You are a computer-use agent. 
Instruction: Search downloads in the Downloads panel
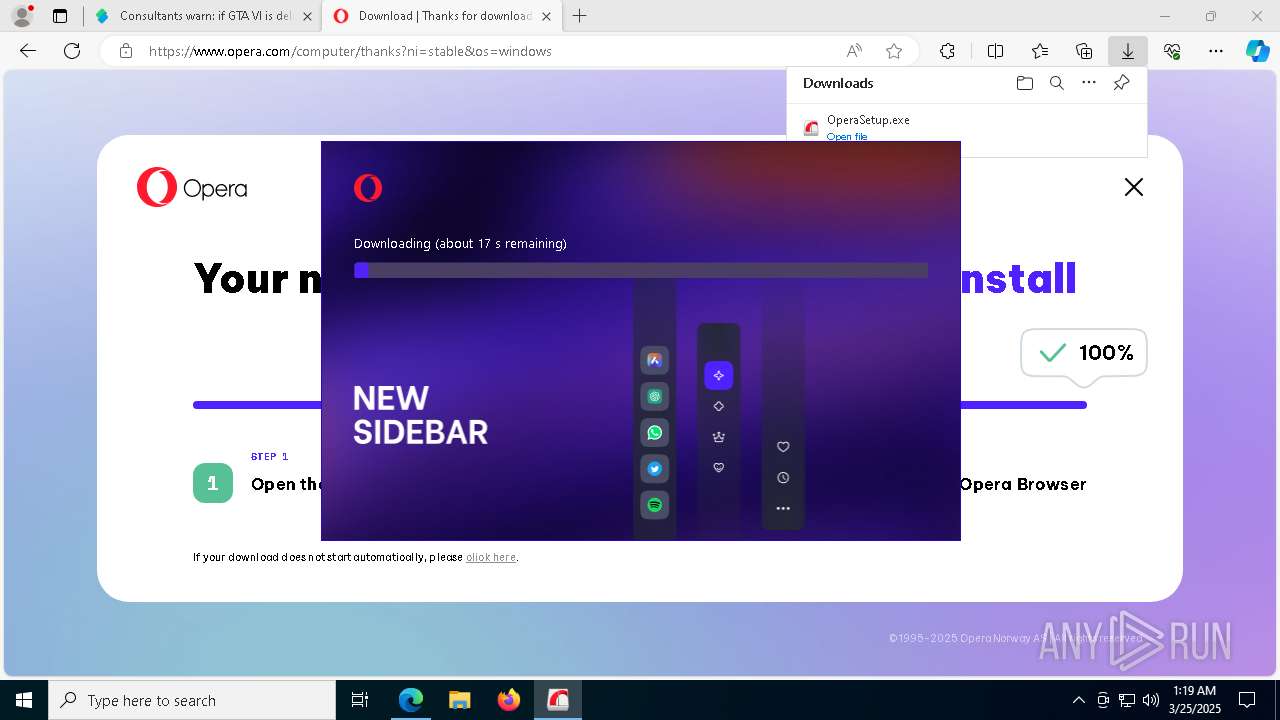click(1056, 83)
